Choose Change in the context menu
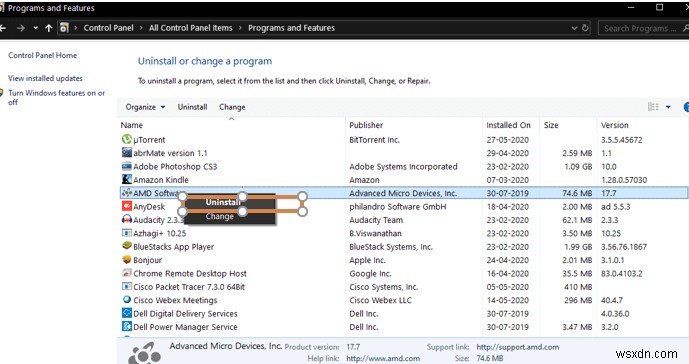 [220, 216]
